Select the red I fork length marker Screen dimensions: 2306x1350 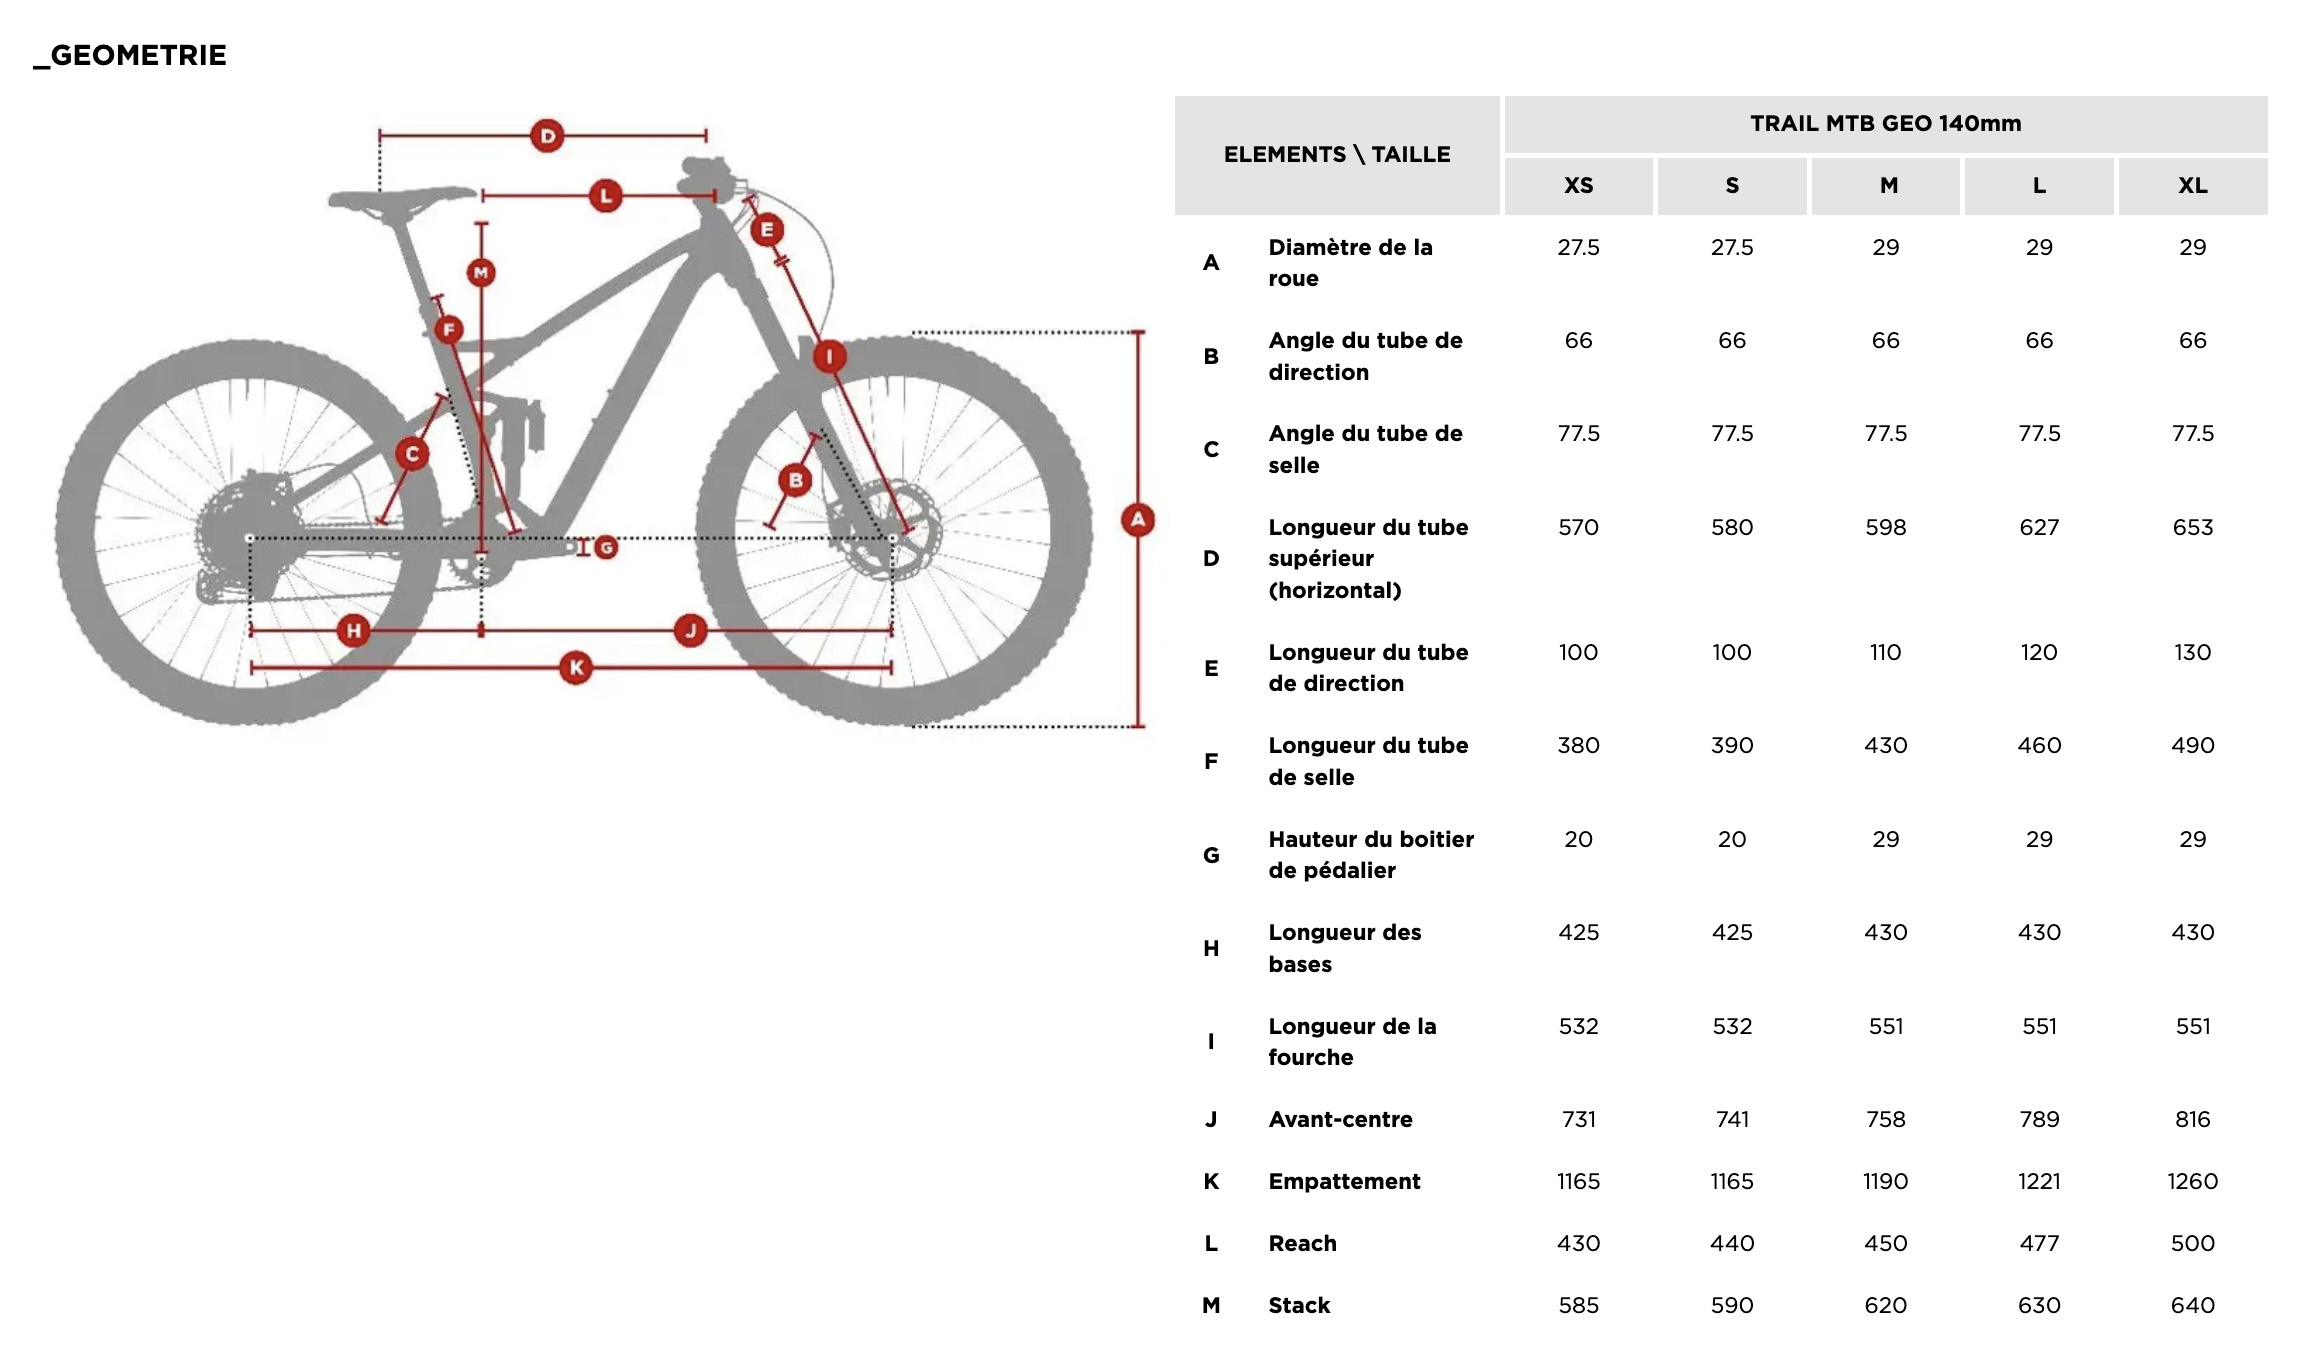tap(829, 356)
